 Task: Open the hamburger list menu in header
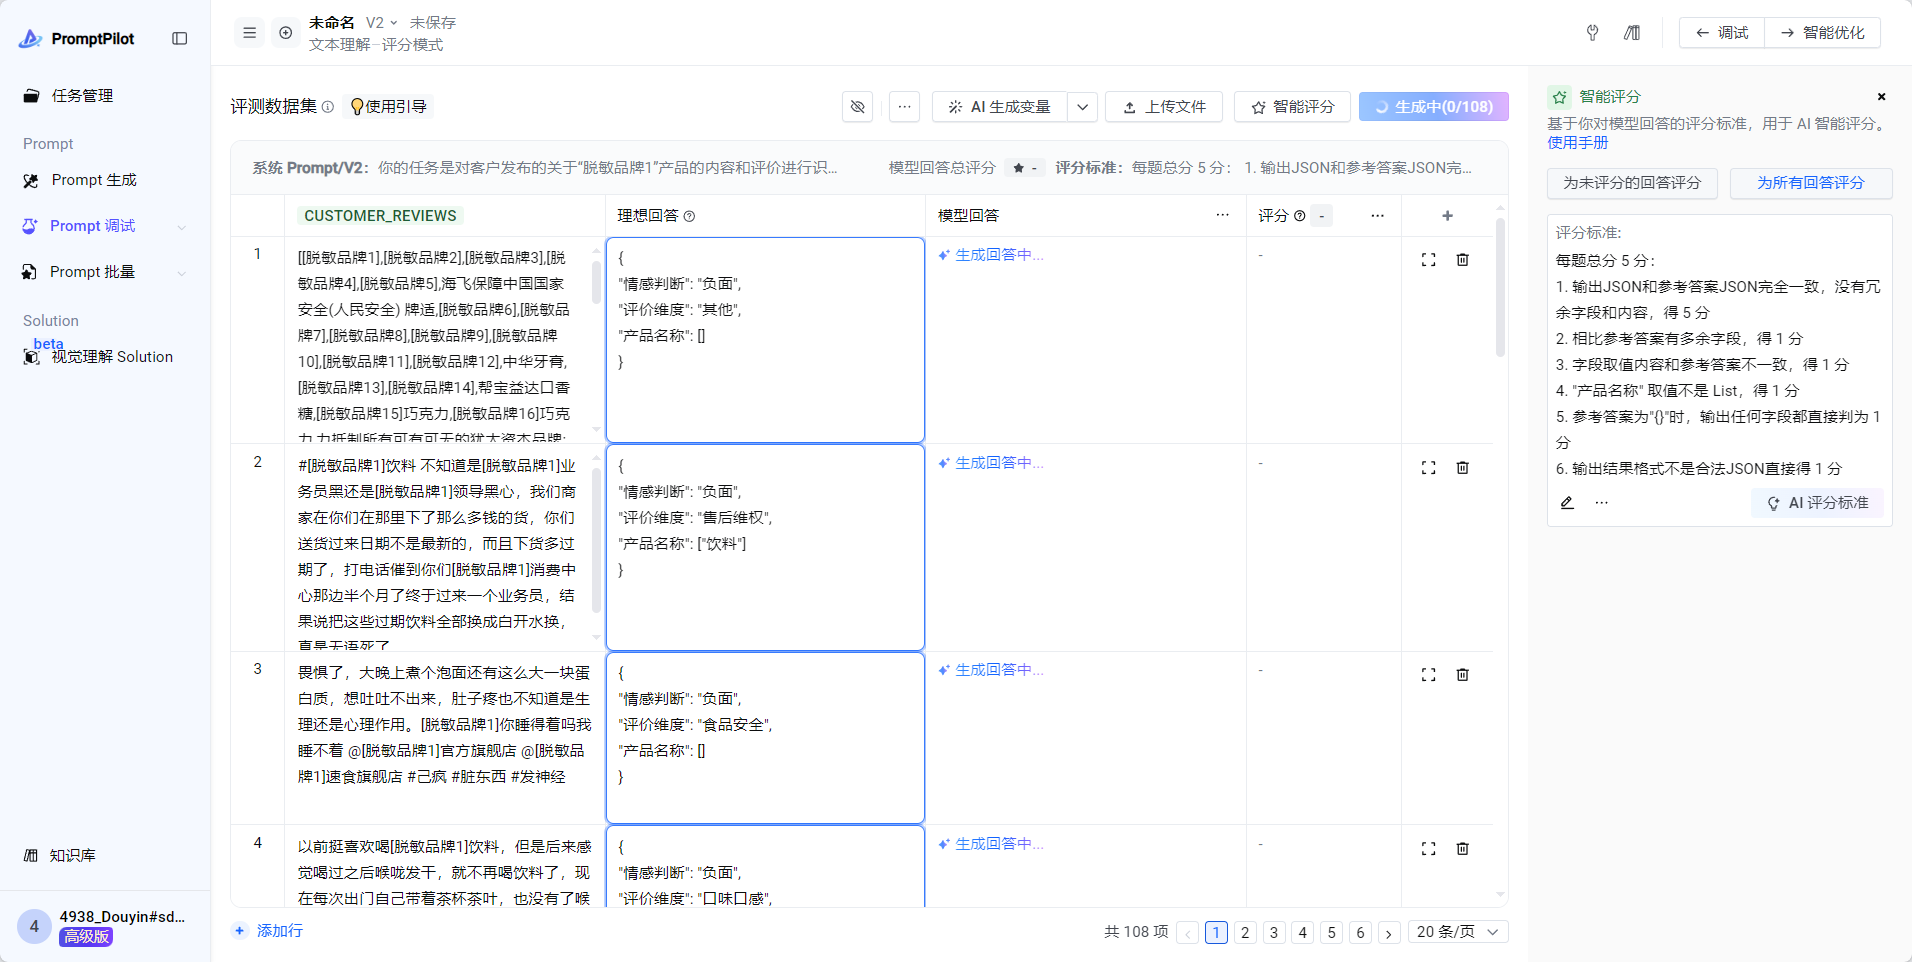[250, 33]
